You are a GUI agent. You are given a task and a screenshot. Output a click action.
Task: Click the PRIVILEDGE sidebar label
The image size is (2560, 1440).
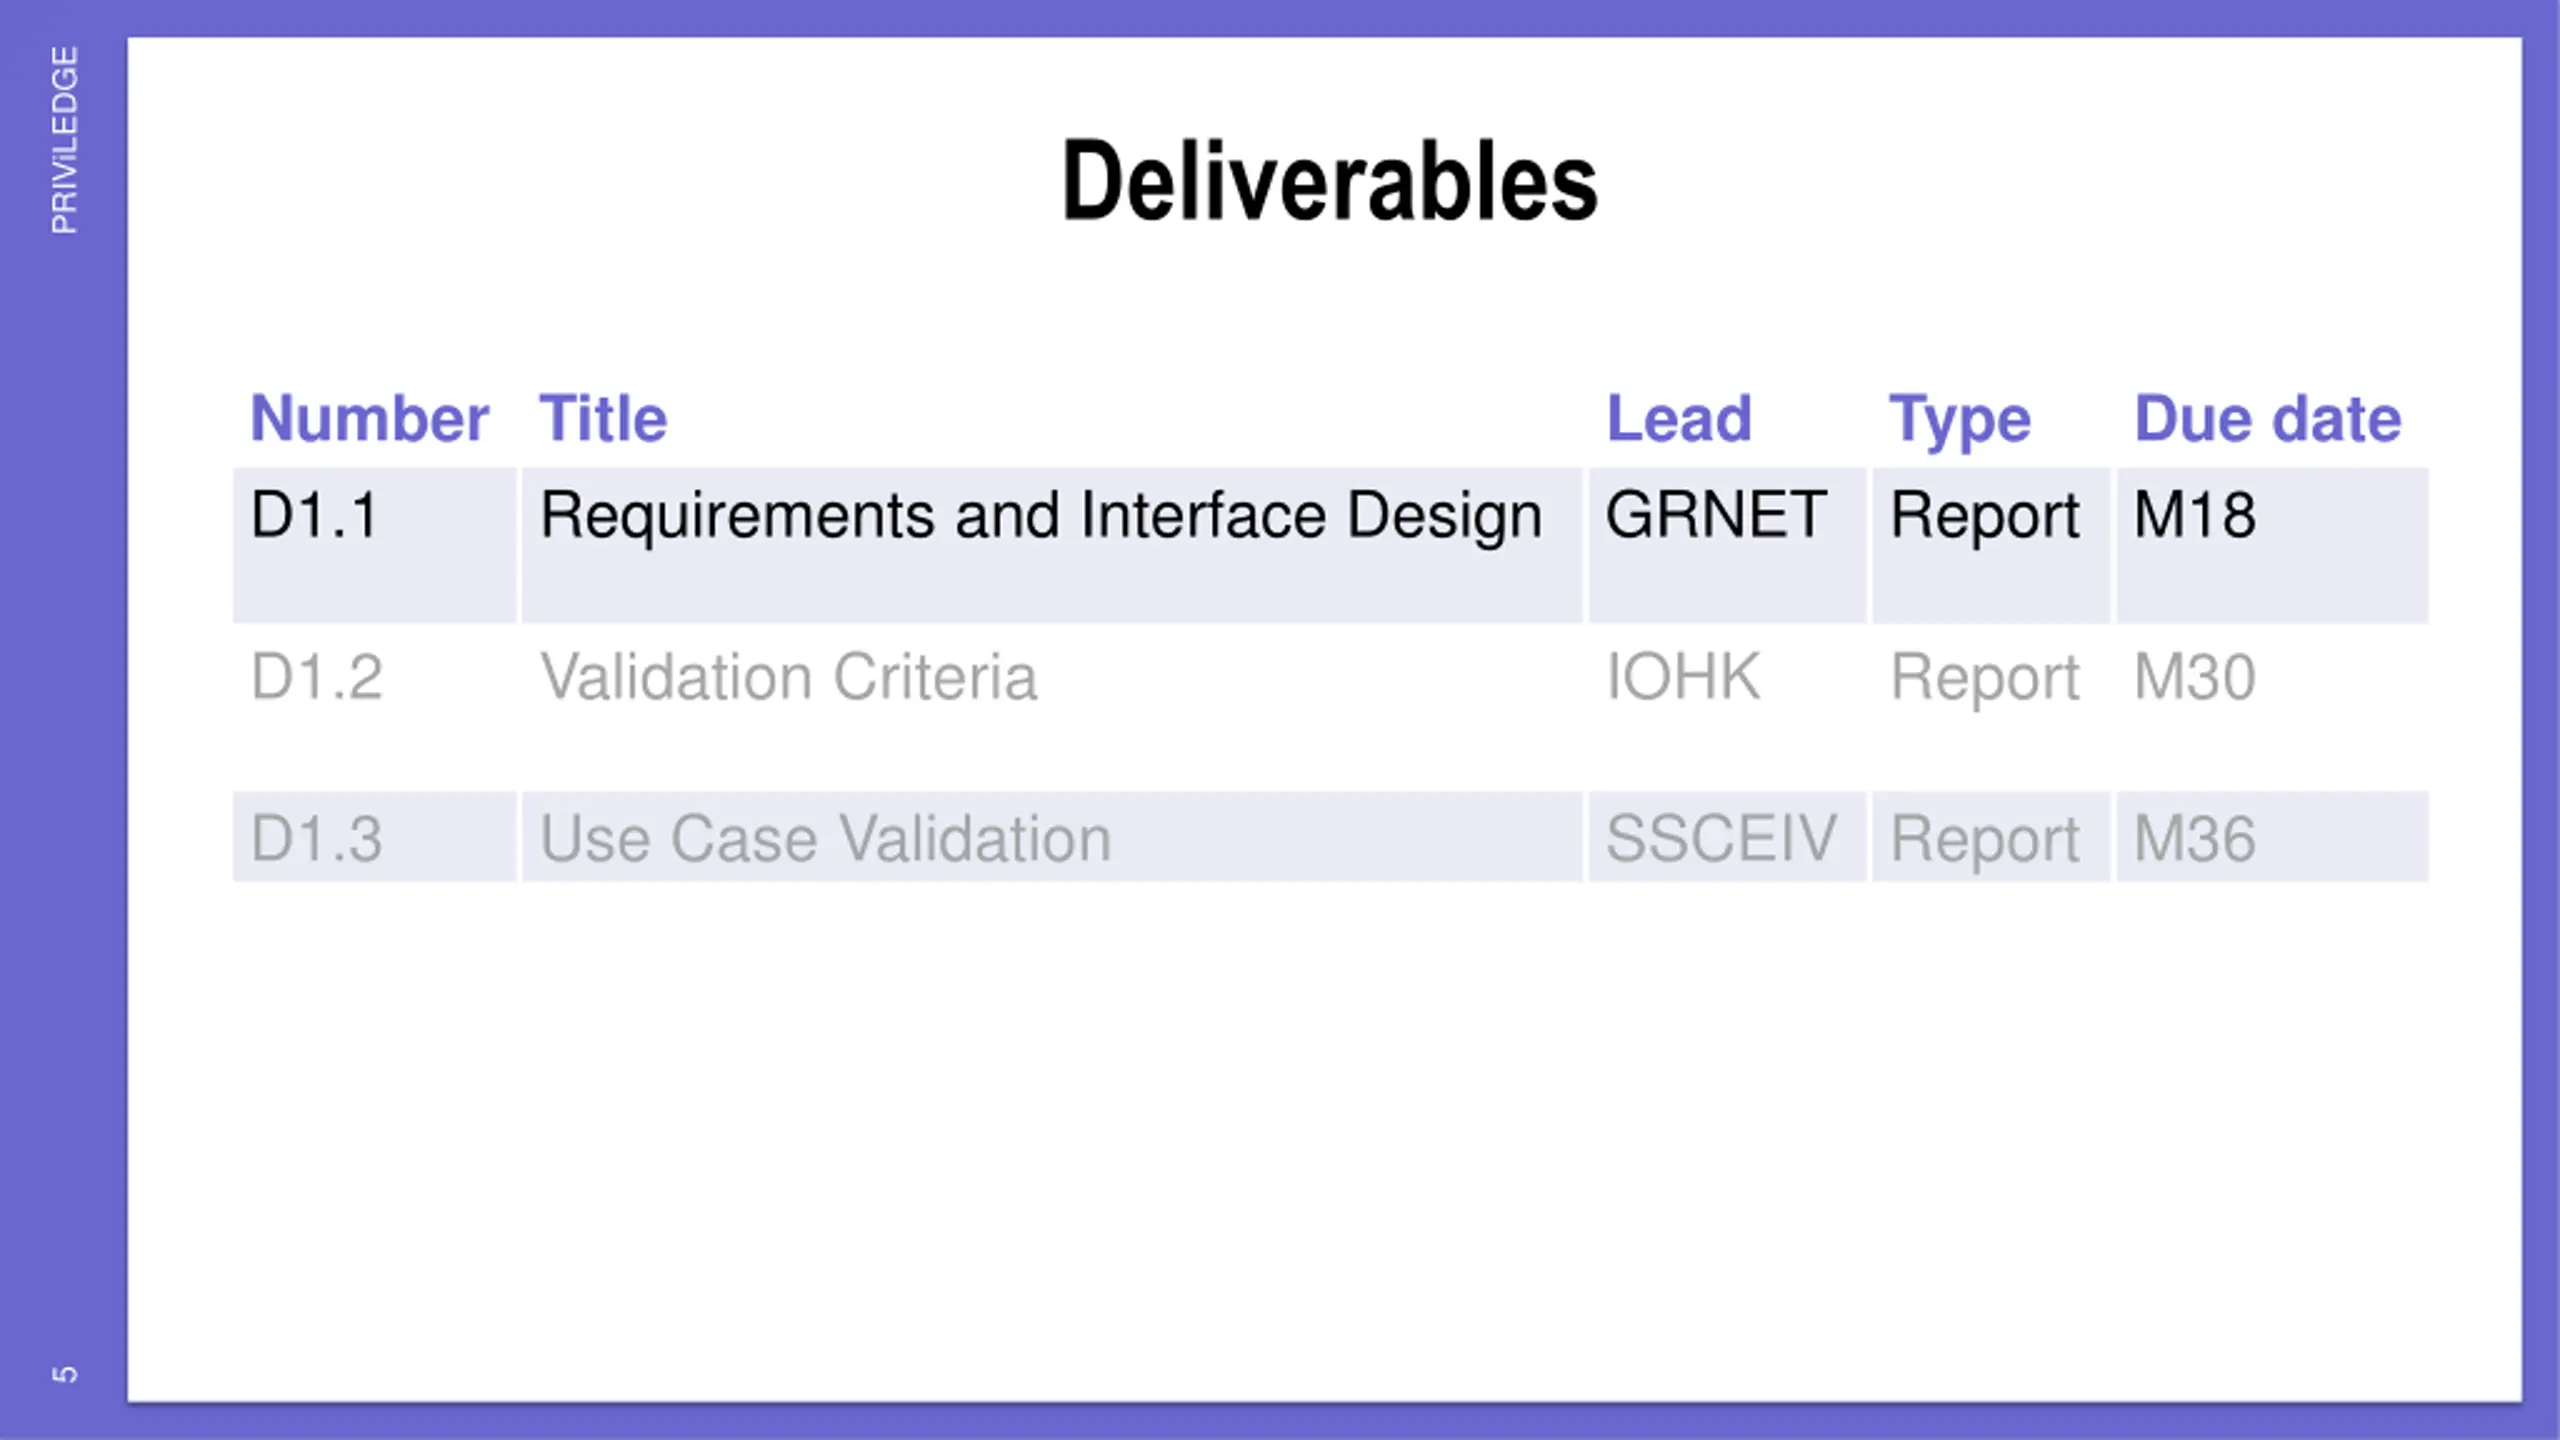tap(64, 140)
